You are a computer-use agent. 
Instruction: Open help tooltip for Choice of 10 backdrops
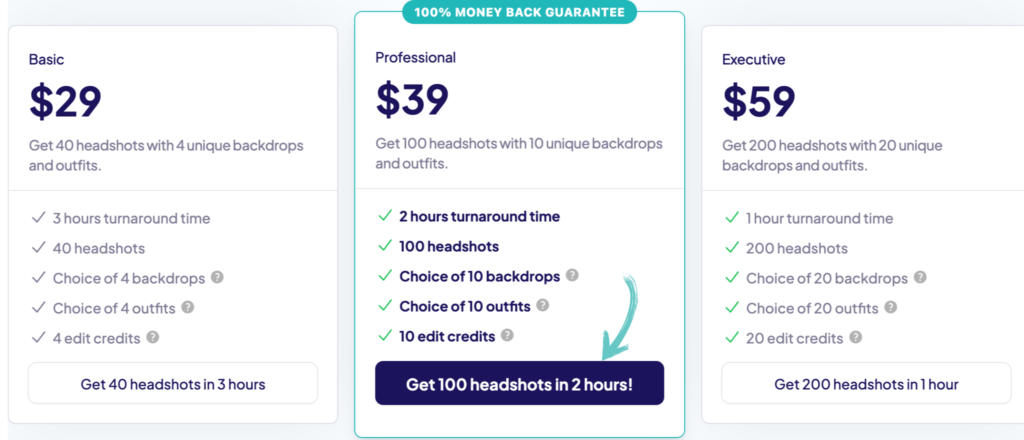(572, 275)
